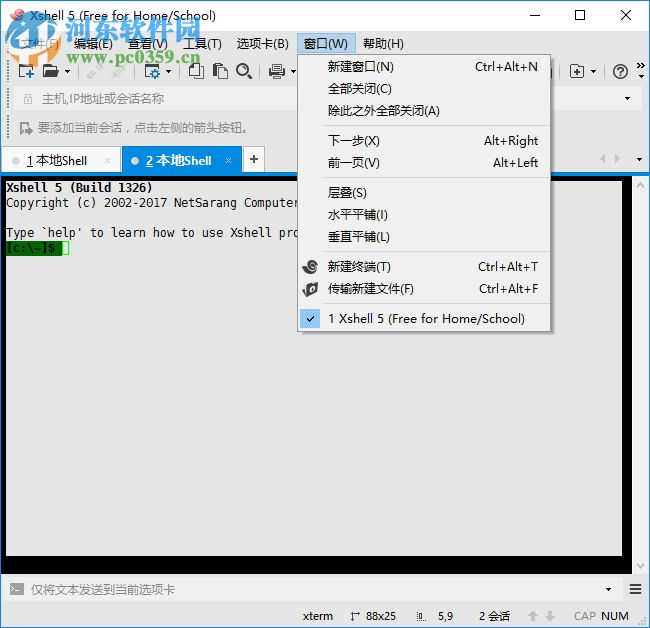Focus the 仅将文本发送到当前选项卡 input
650x628 pixels.
tap(315, 589)
